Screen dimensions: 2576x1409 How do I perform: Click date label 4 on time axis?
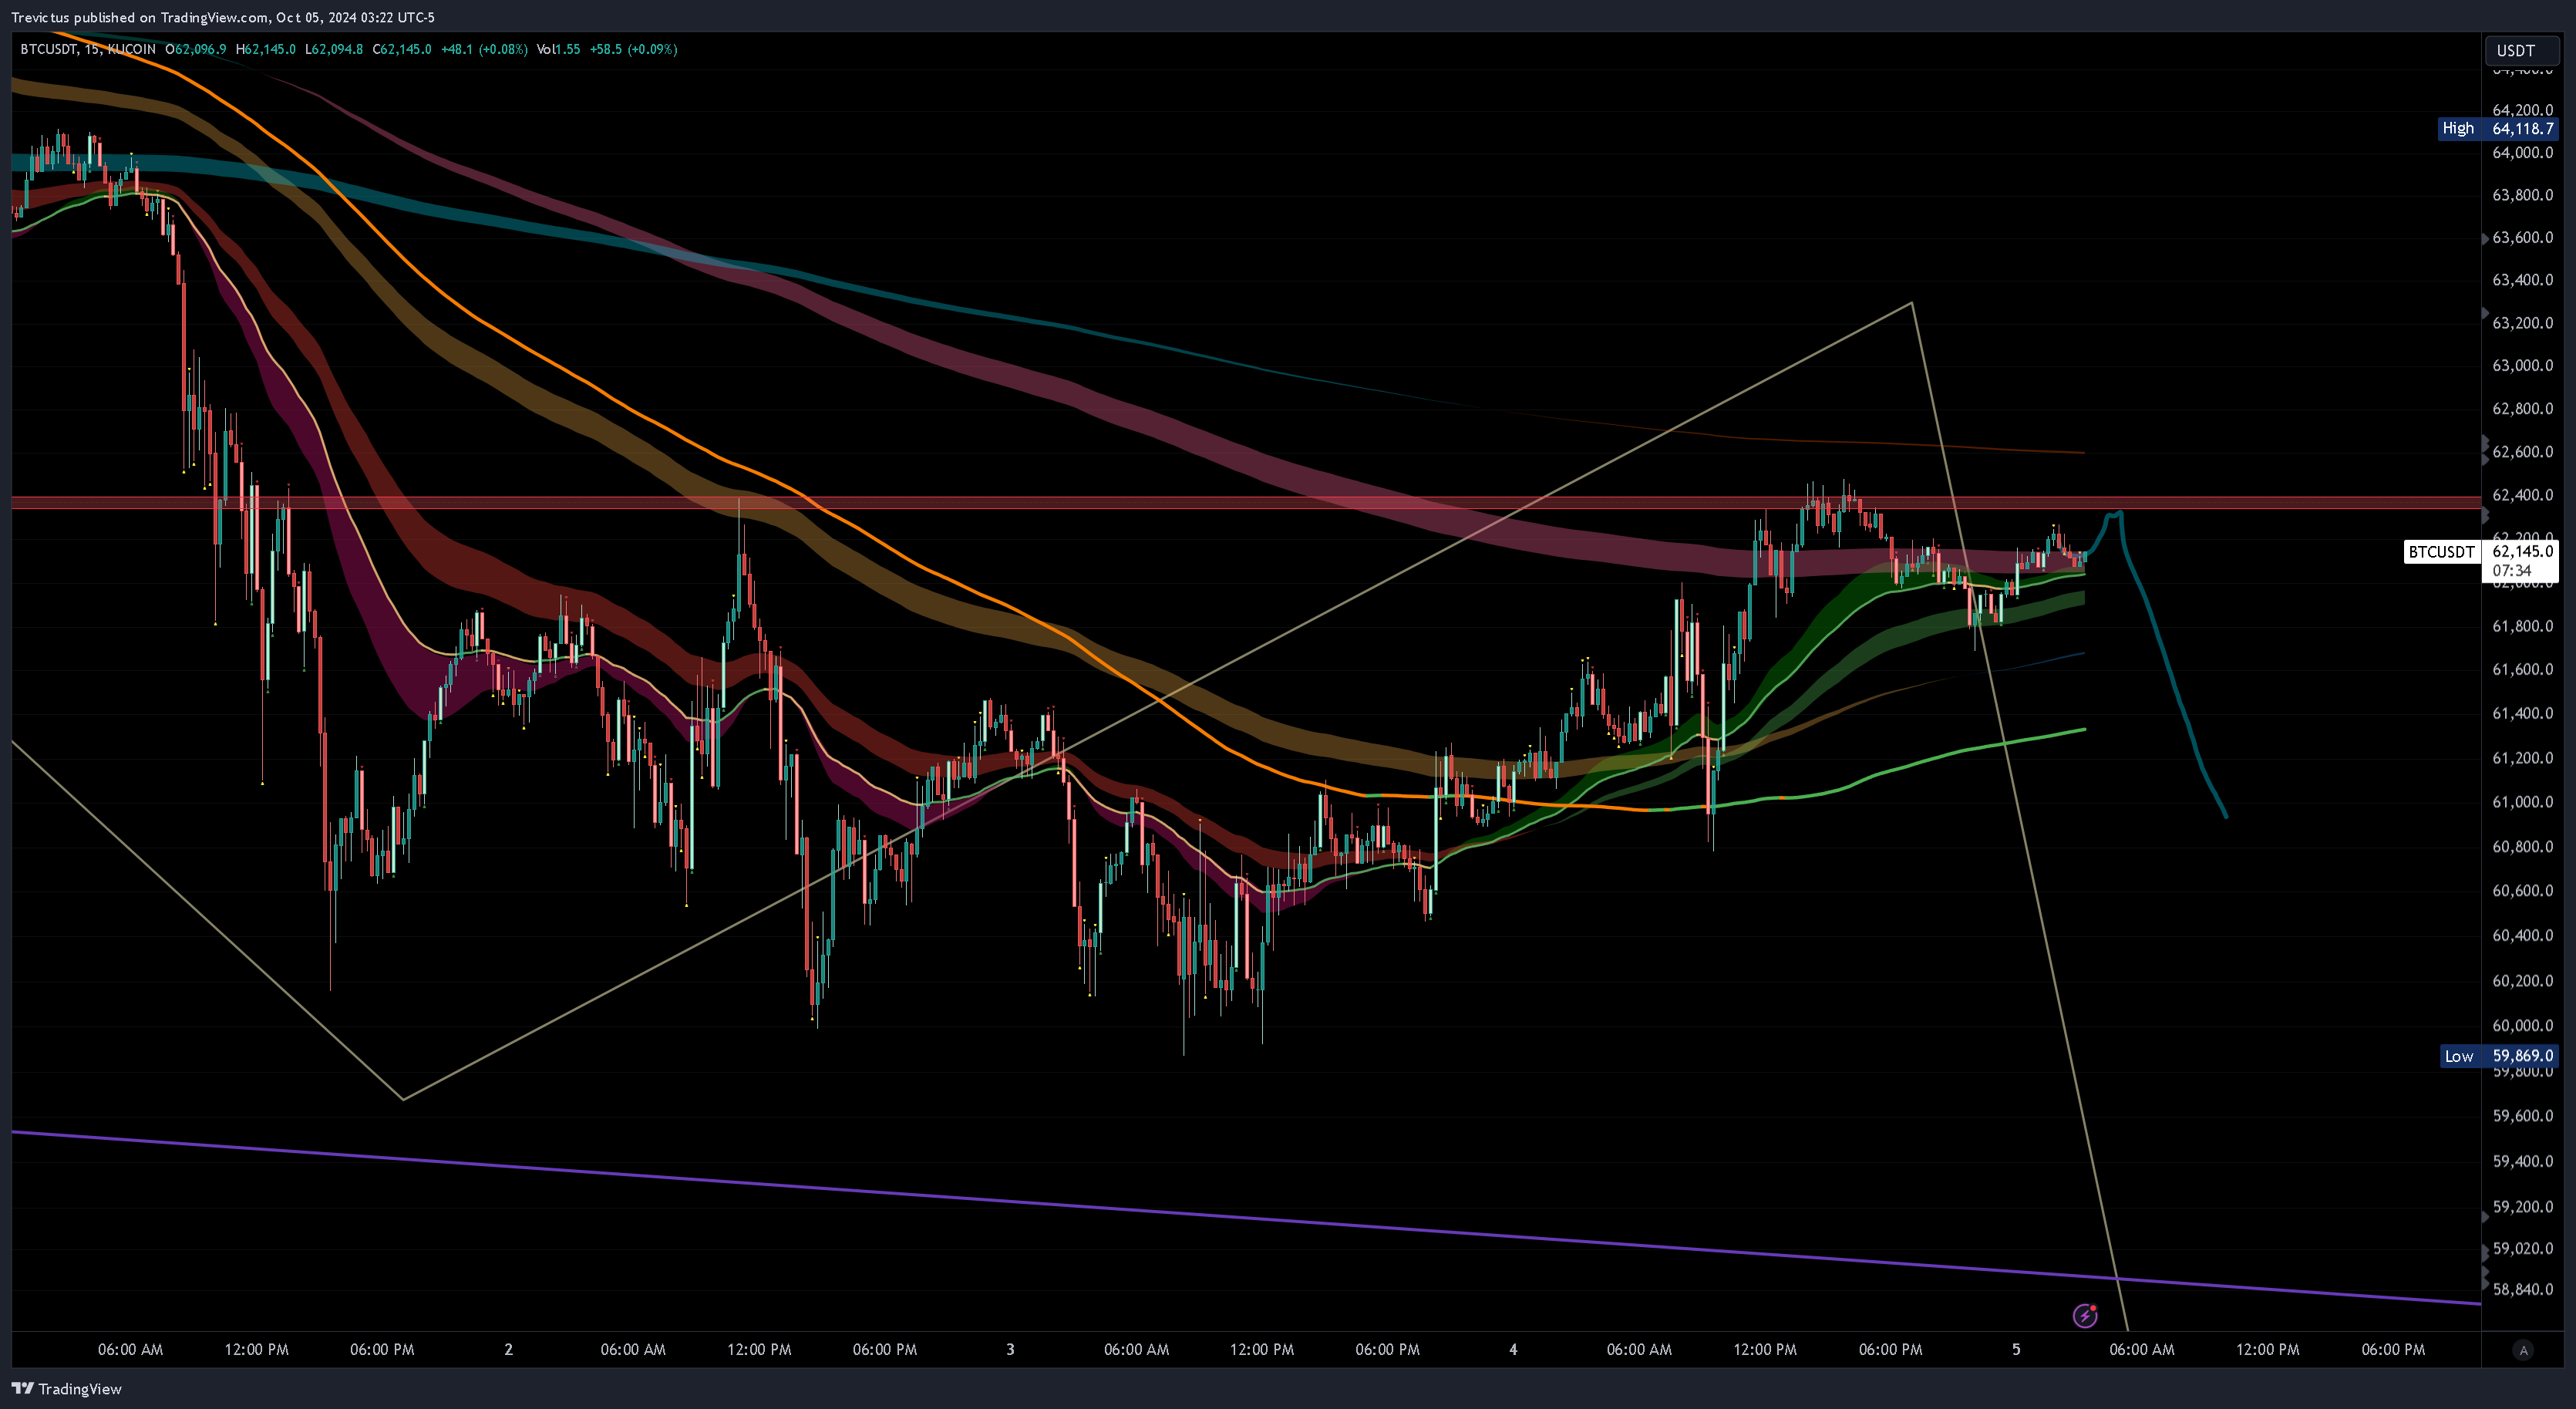click(1513, 1349)
